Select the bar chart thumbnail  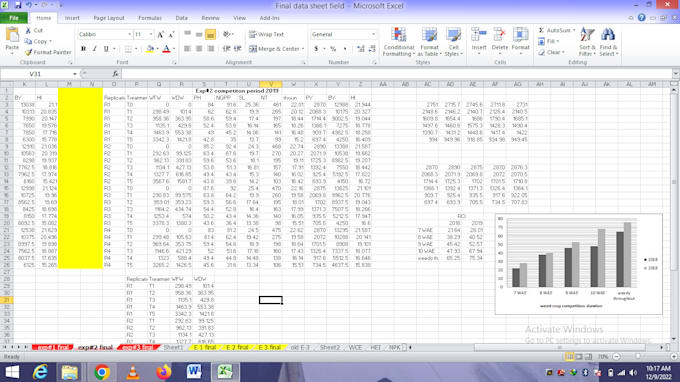(579, 264)
